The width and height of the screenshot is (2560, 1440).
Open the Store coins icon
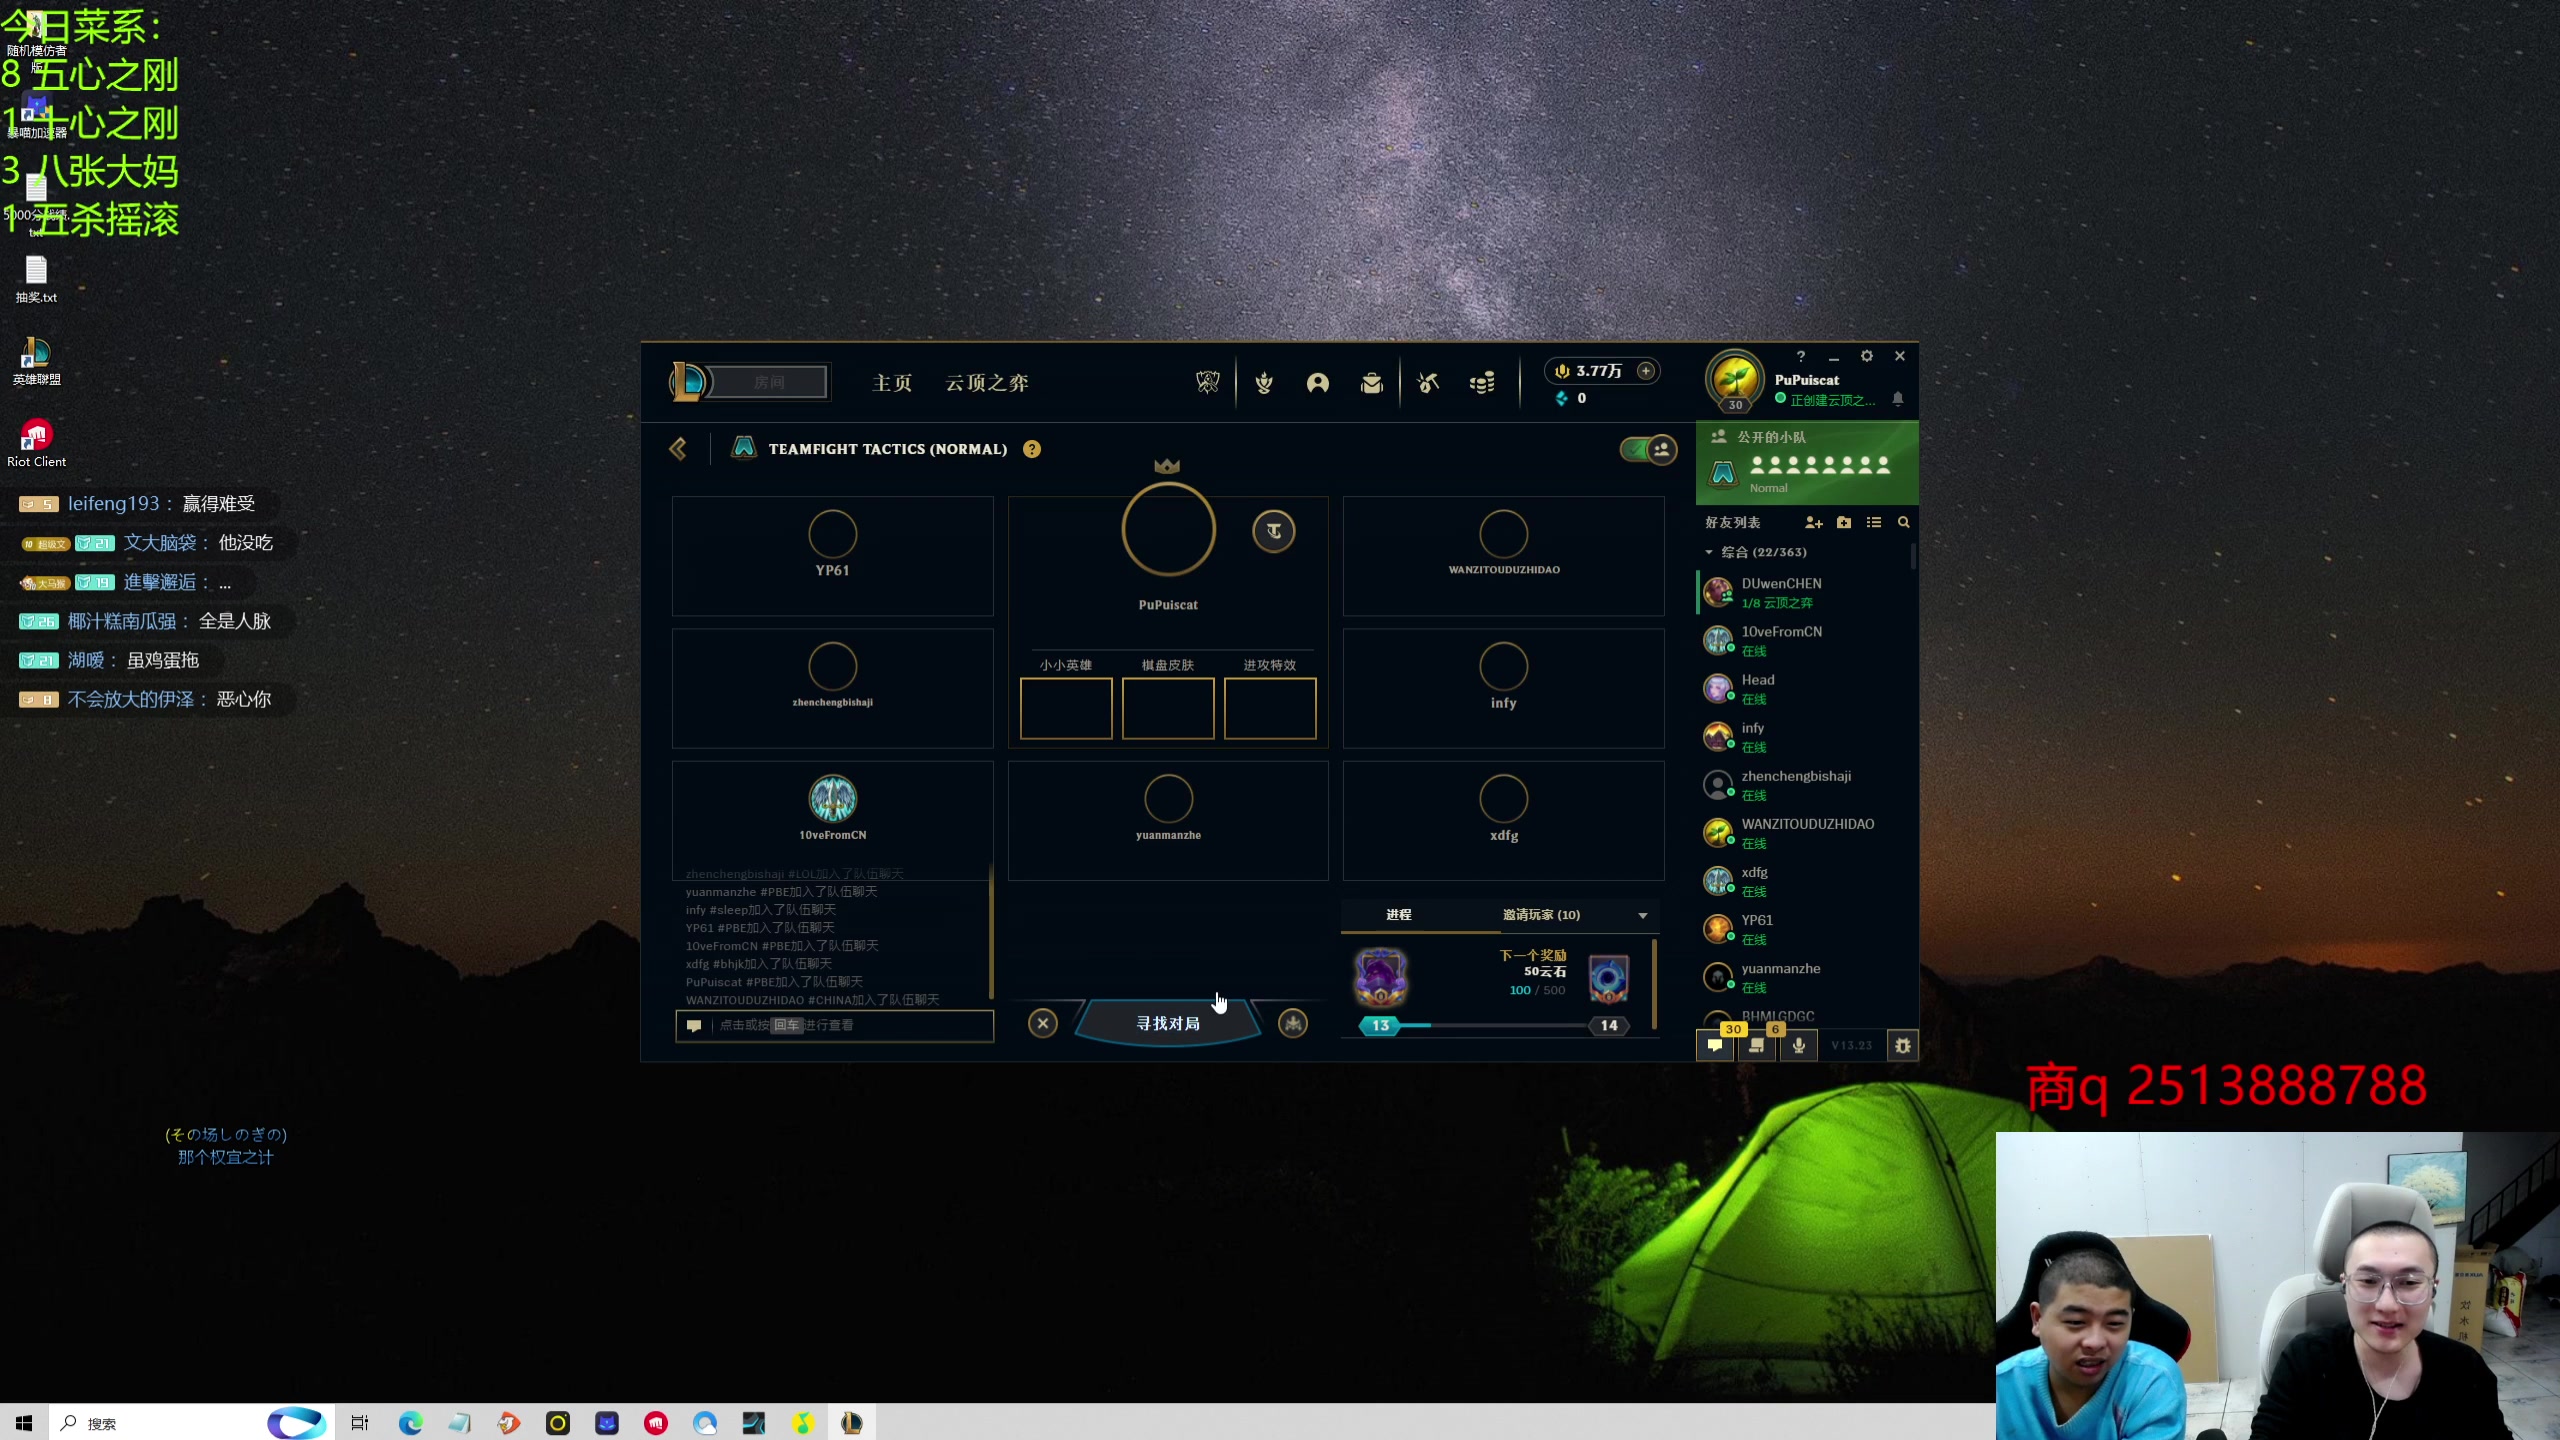point(1482,382)
